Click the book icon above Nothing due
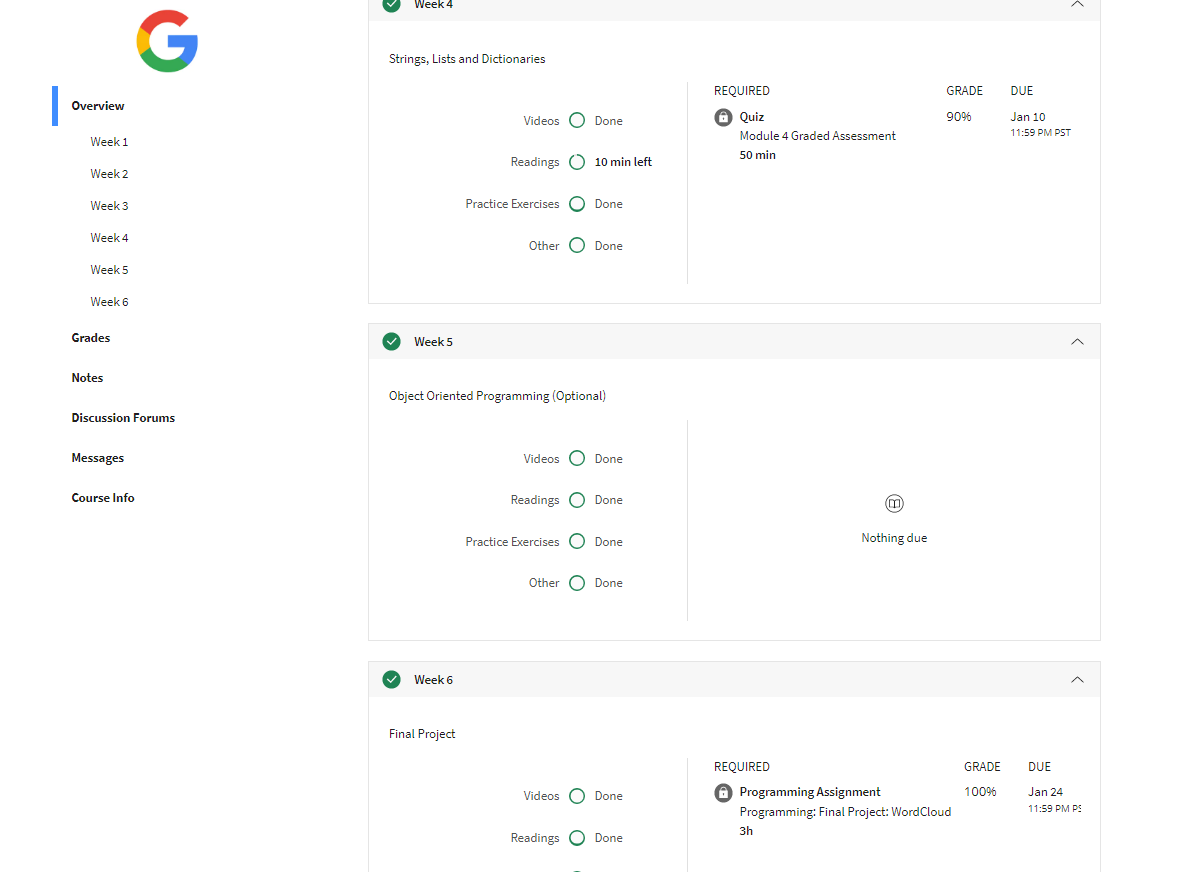 [894, 504]
